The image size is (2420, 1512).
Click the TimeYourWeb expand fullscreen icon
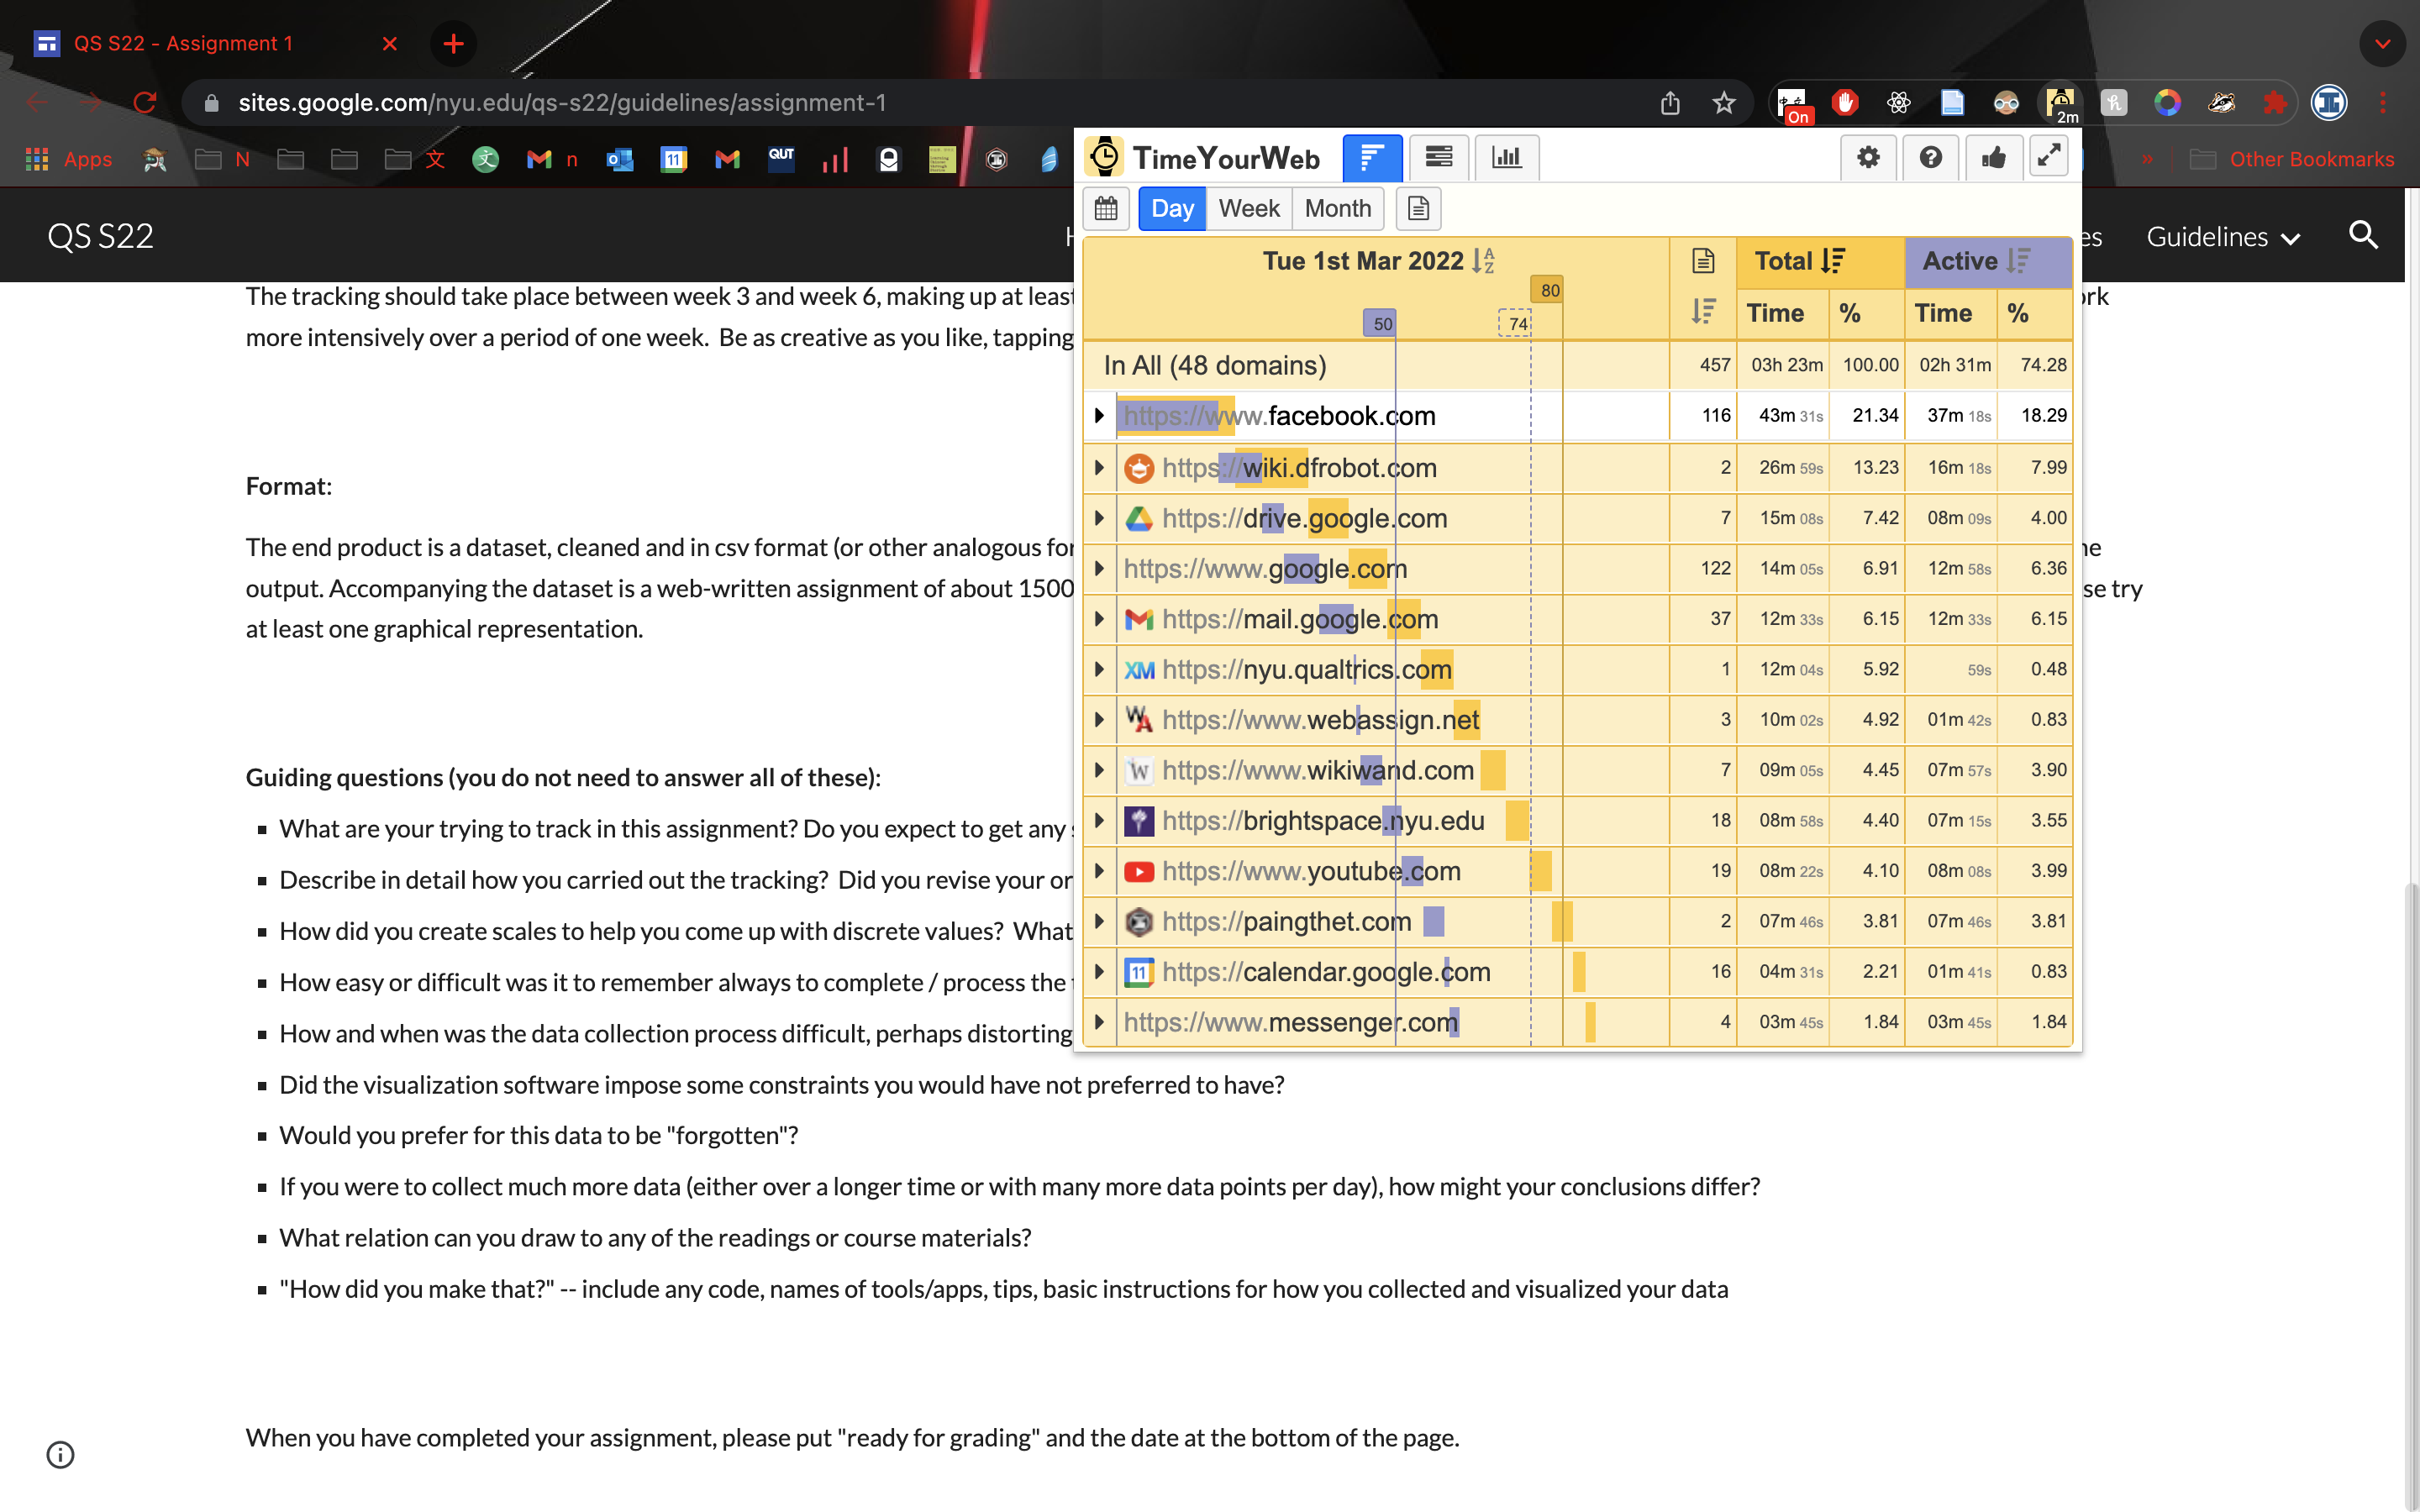click(2049, 157)
